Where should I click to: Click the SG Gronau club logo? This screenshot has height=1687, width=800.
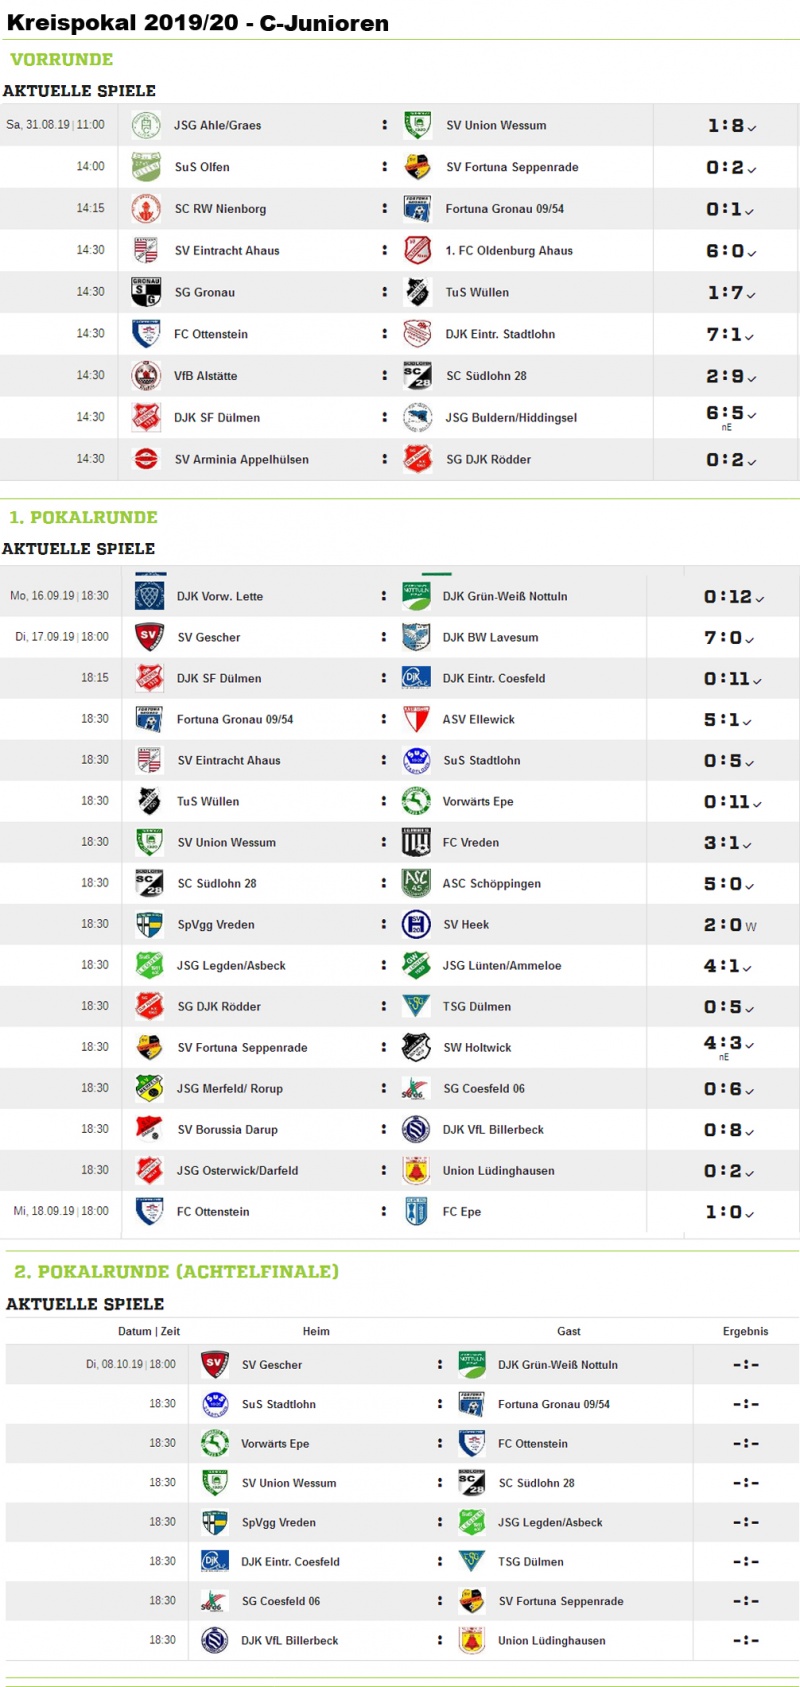click(x=146, y=292)
